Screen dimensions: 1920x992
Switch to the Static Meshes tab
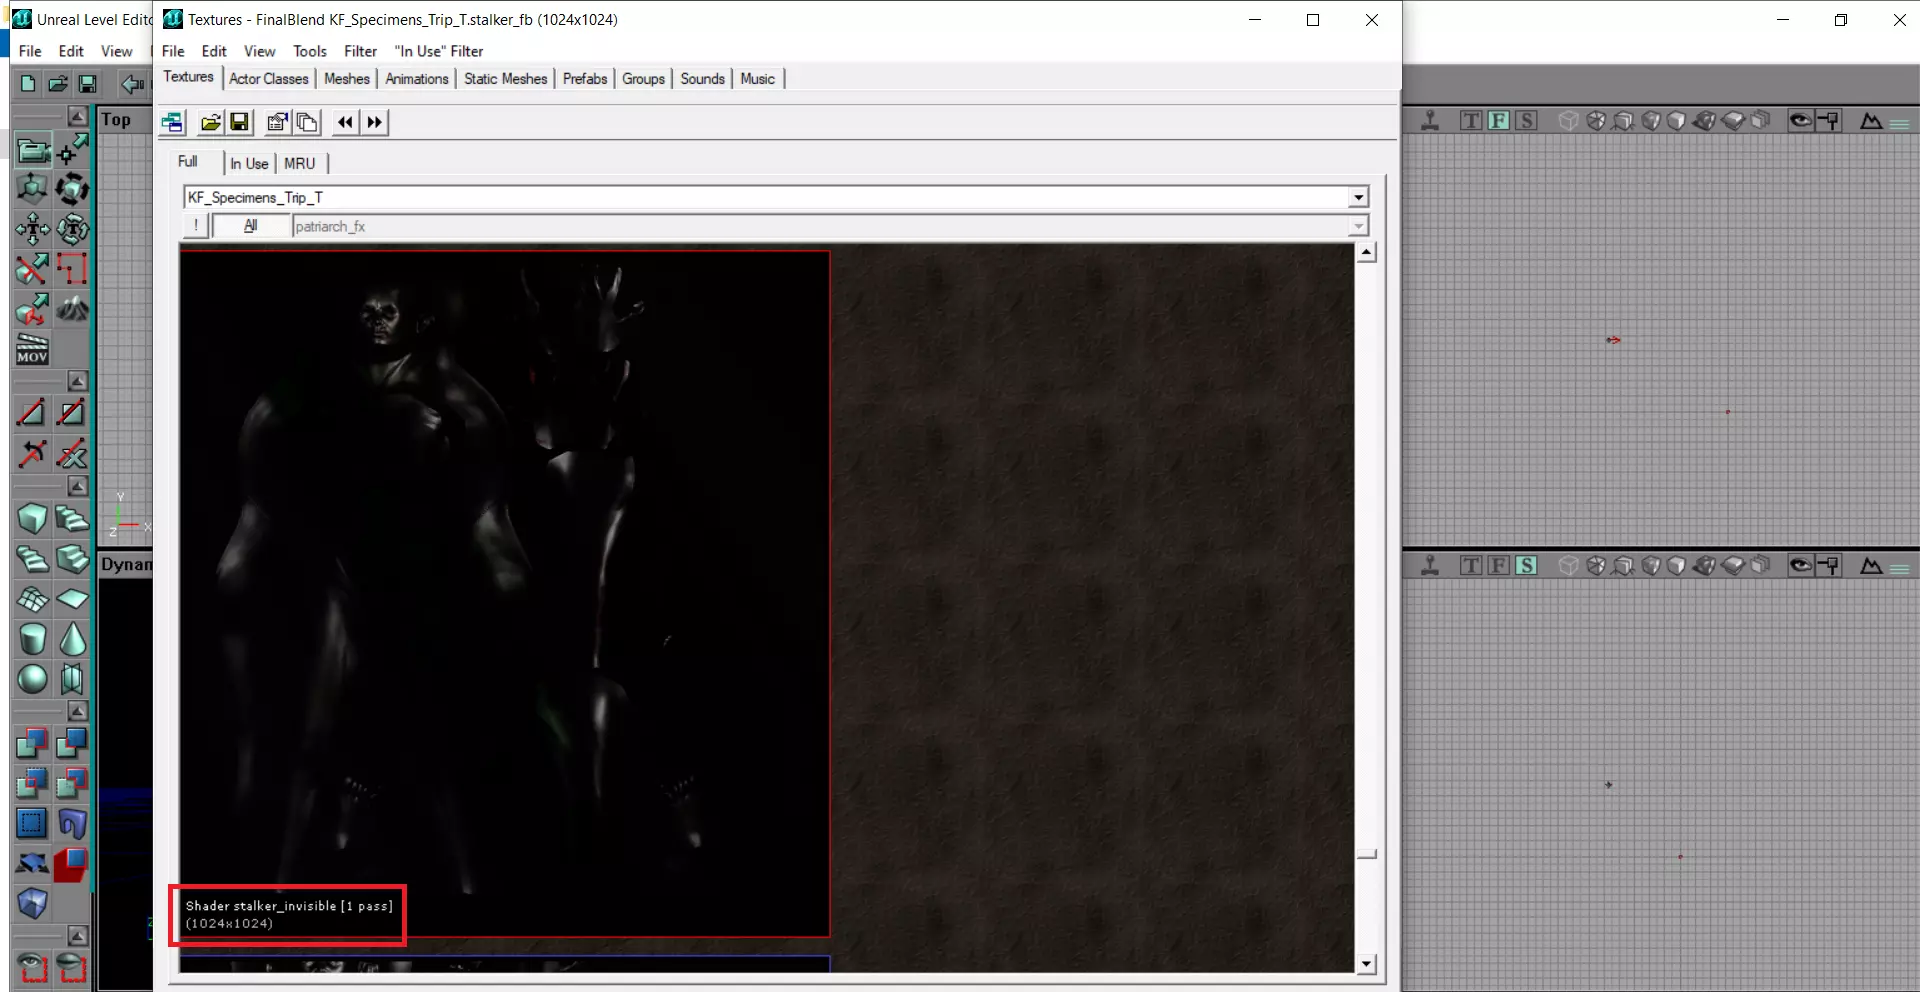tap(506, 79)
